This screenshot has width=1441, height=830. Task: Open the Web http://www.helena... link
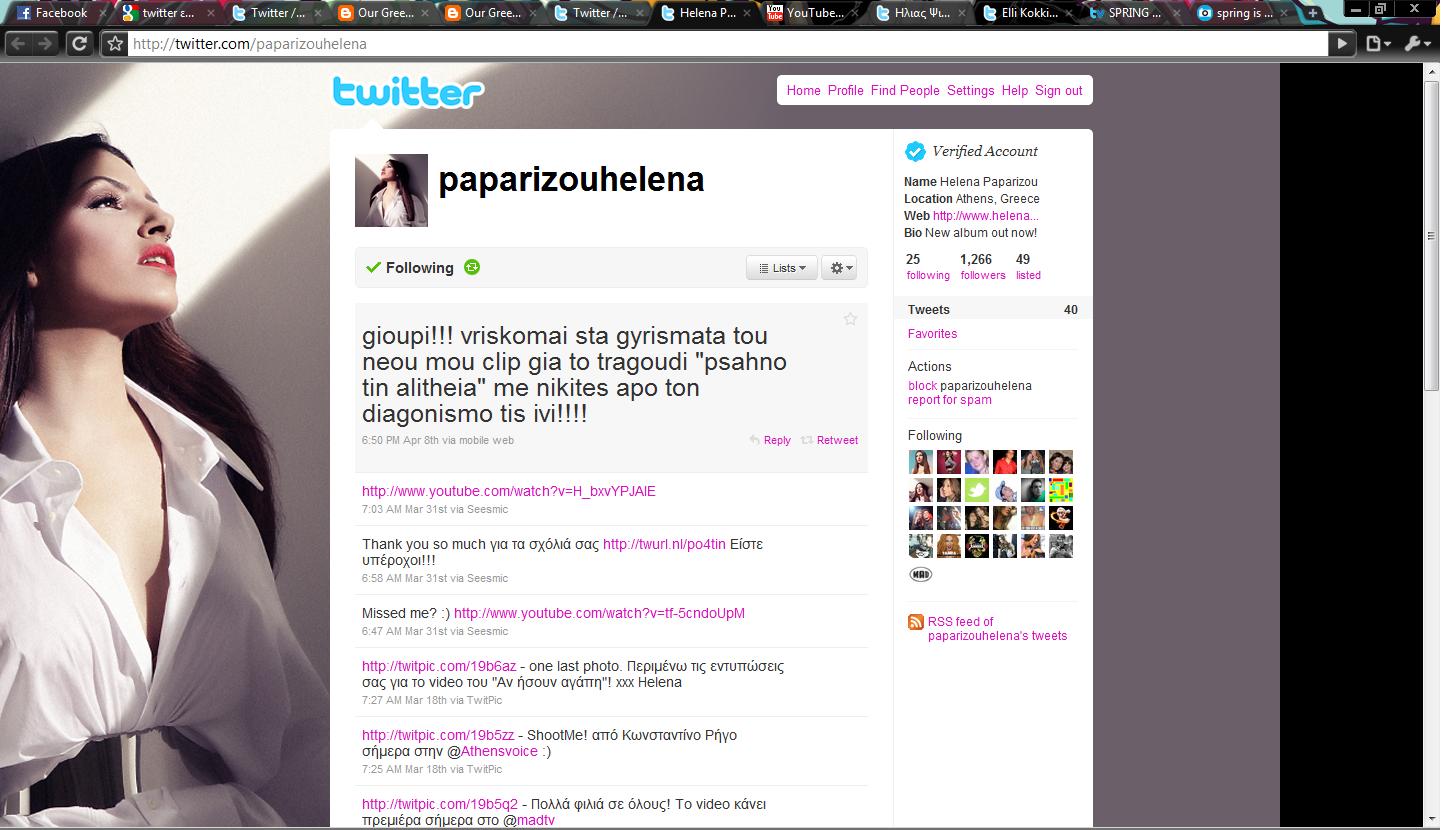point(985,216)
